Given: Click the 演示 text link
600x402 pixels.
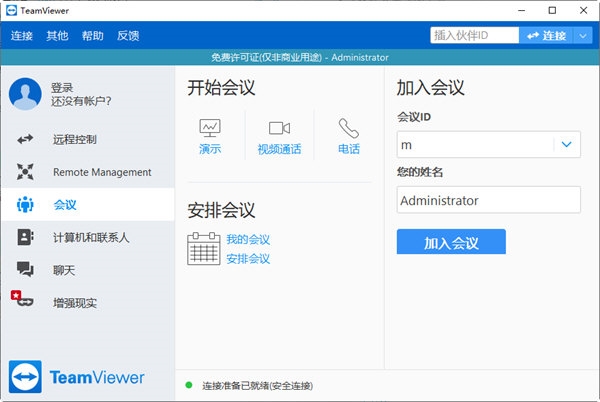Looking at the screenshot, I should click(210, 149).
